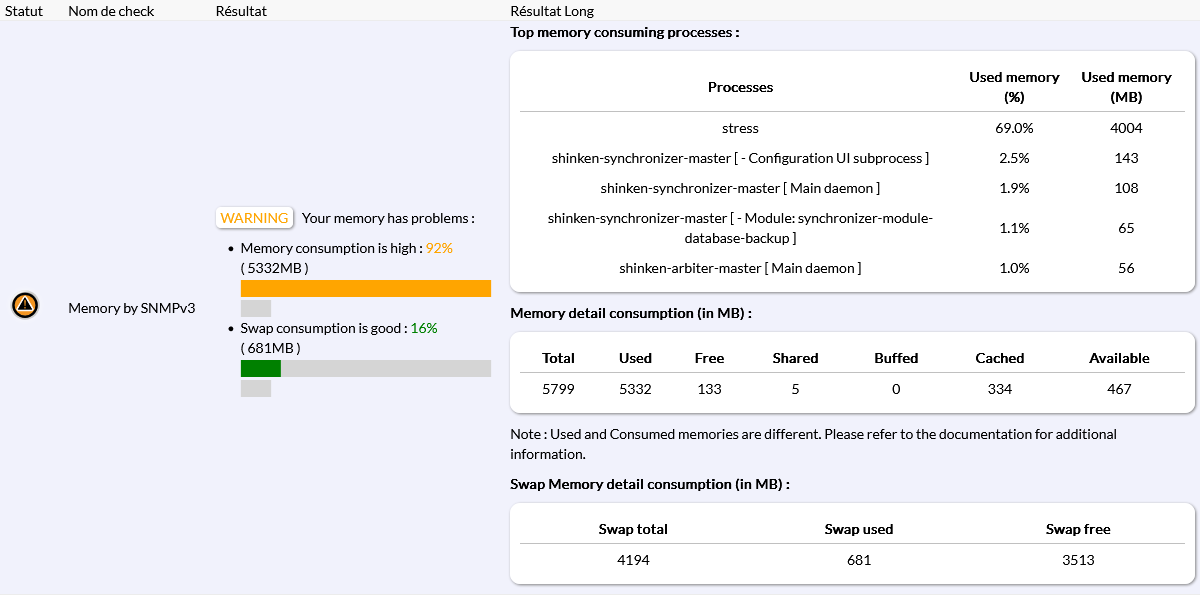Click the Memory by SNMPv3 check name
1200x595 pixels.
(x=131, y=308)
